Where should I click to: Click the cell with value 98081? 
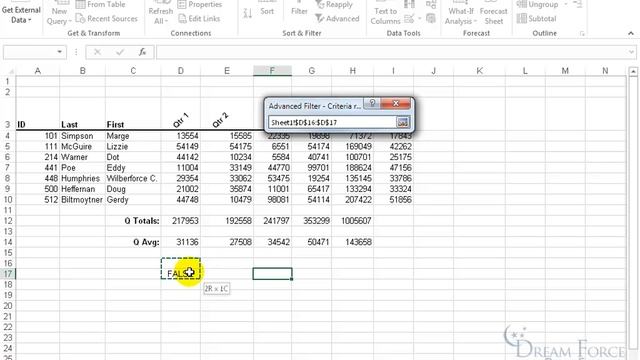click(272, 200)
